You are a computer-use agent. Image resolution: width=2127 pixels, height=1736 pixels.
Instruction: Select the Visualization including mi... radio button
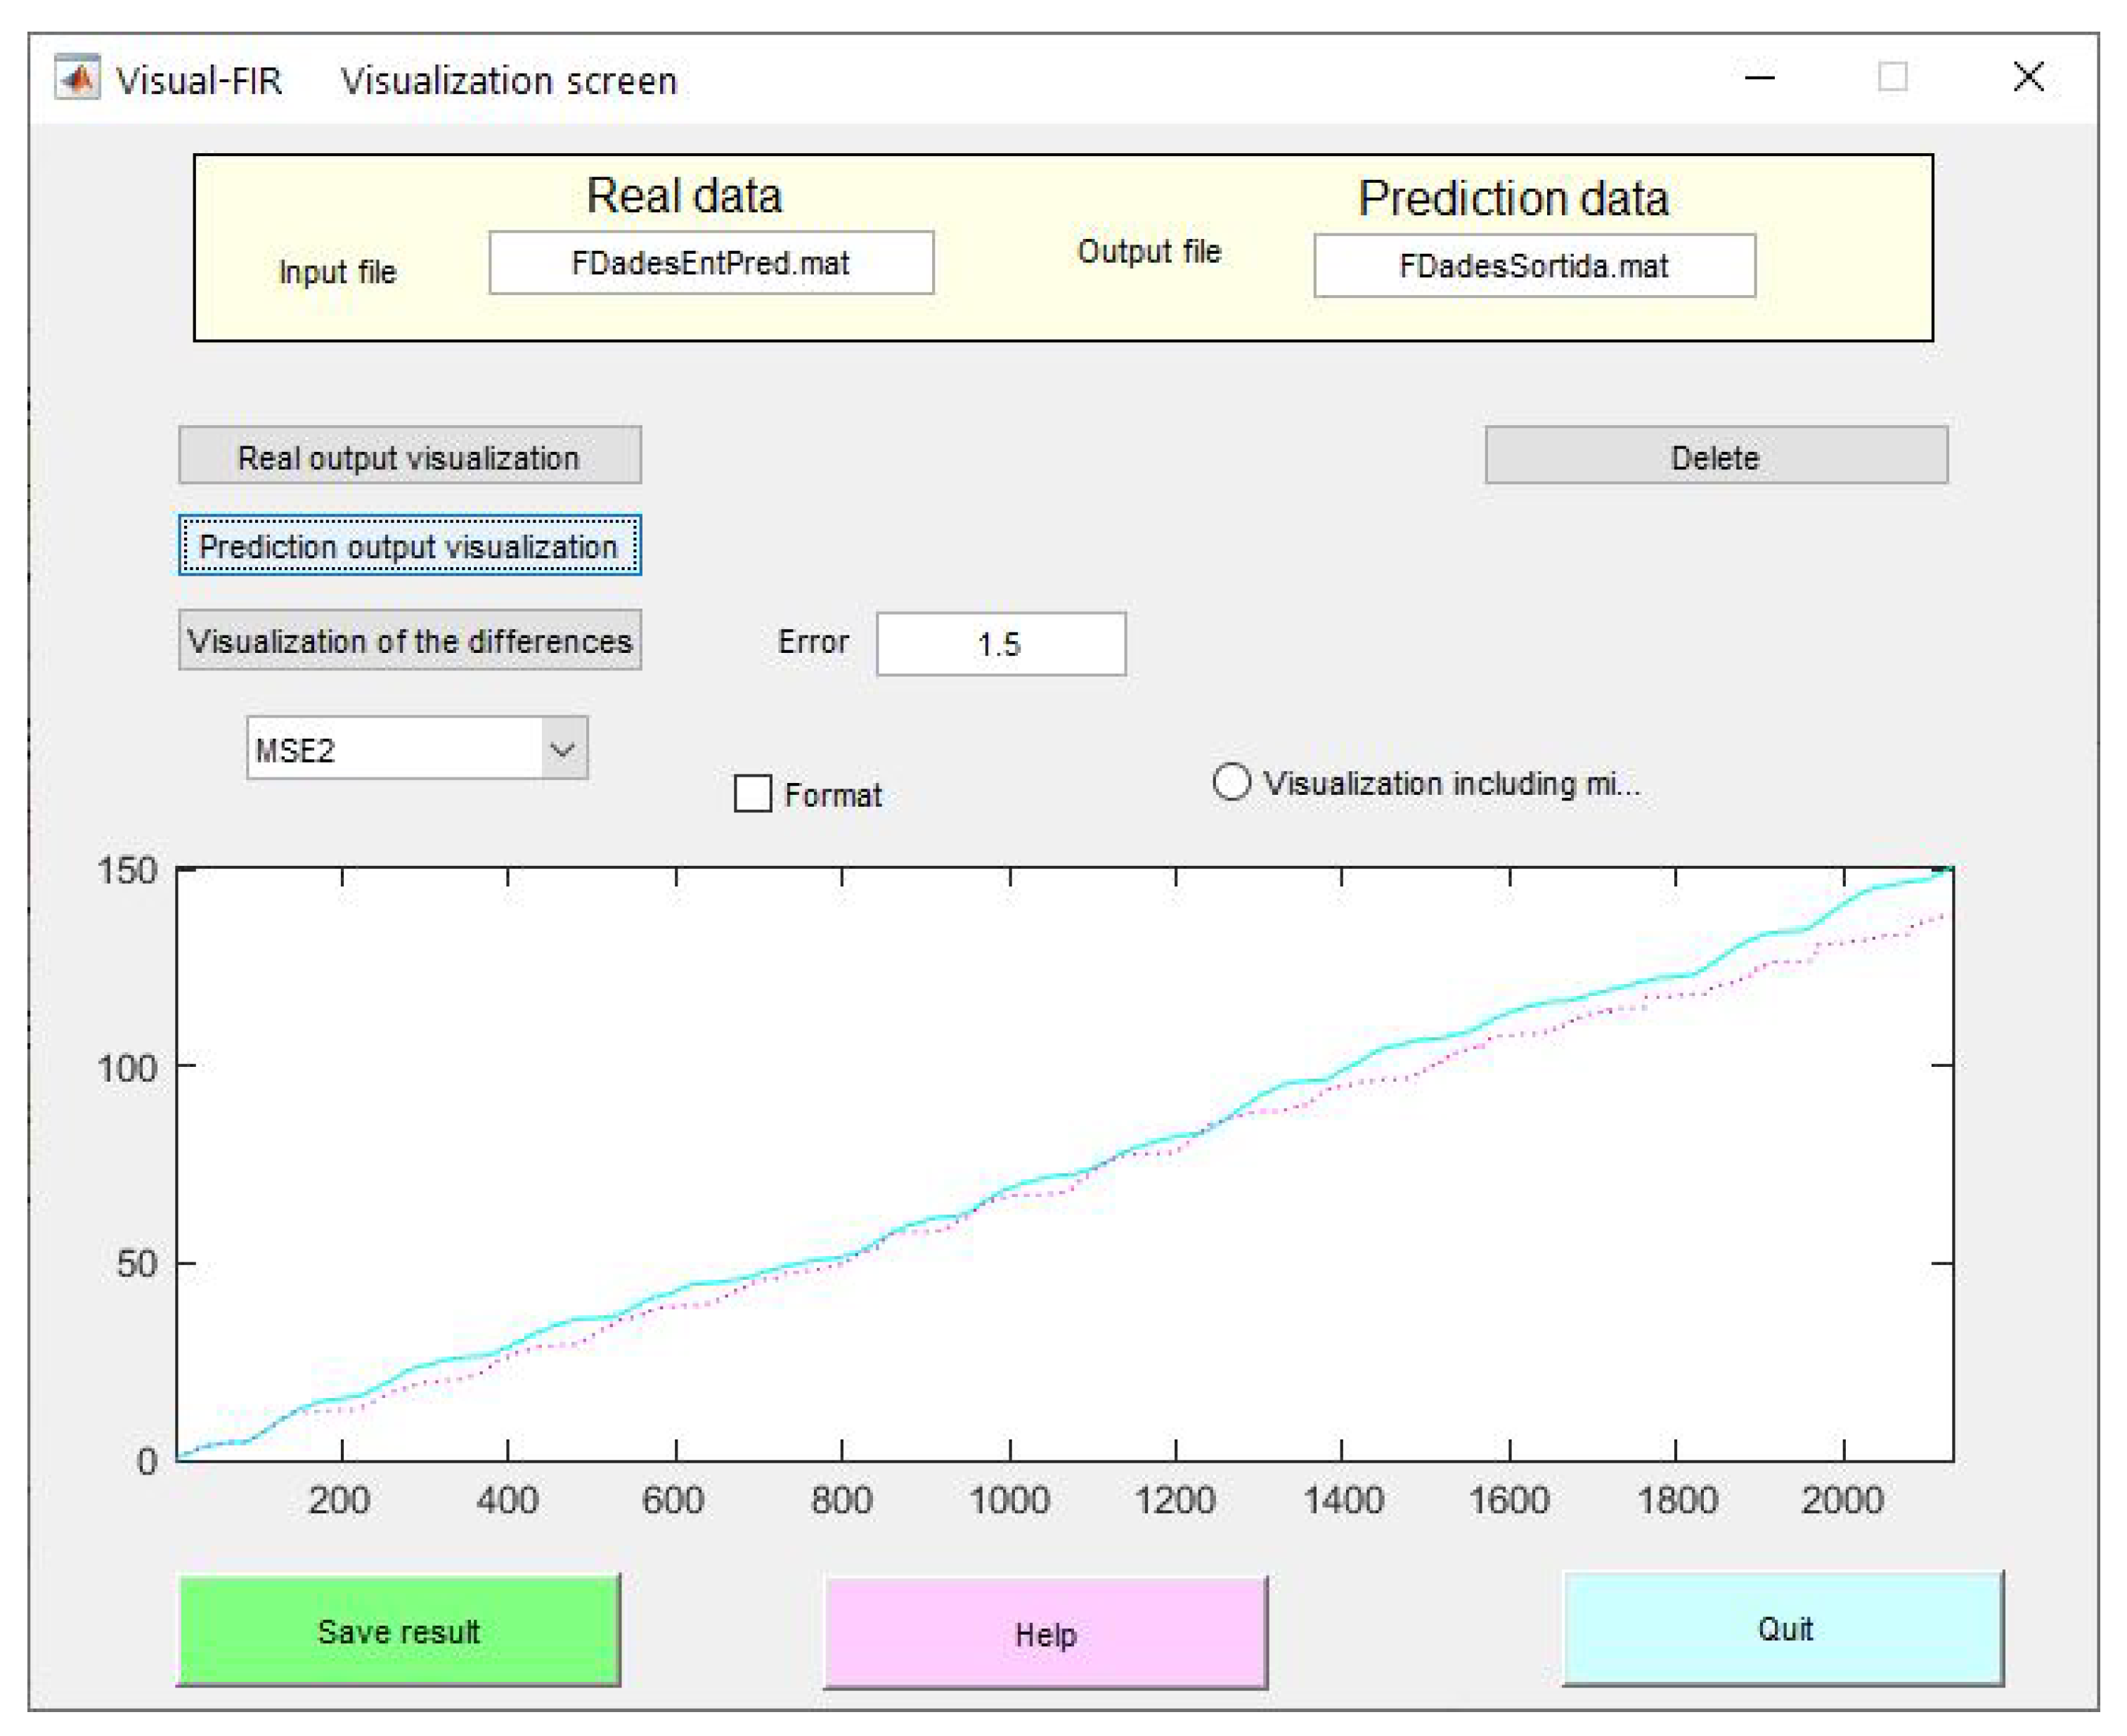[x=1231, y=782]
